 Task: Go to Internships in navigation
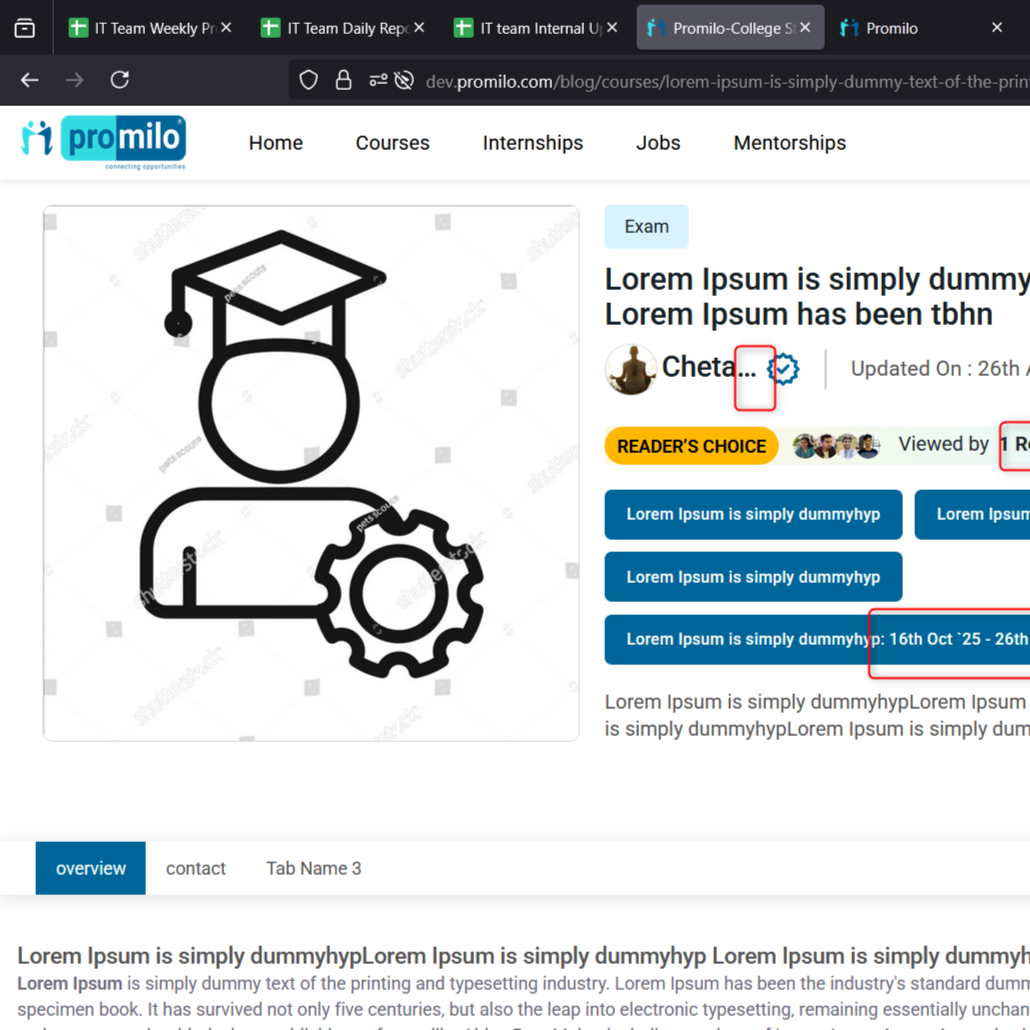click(x=532, y=143)
